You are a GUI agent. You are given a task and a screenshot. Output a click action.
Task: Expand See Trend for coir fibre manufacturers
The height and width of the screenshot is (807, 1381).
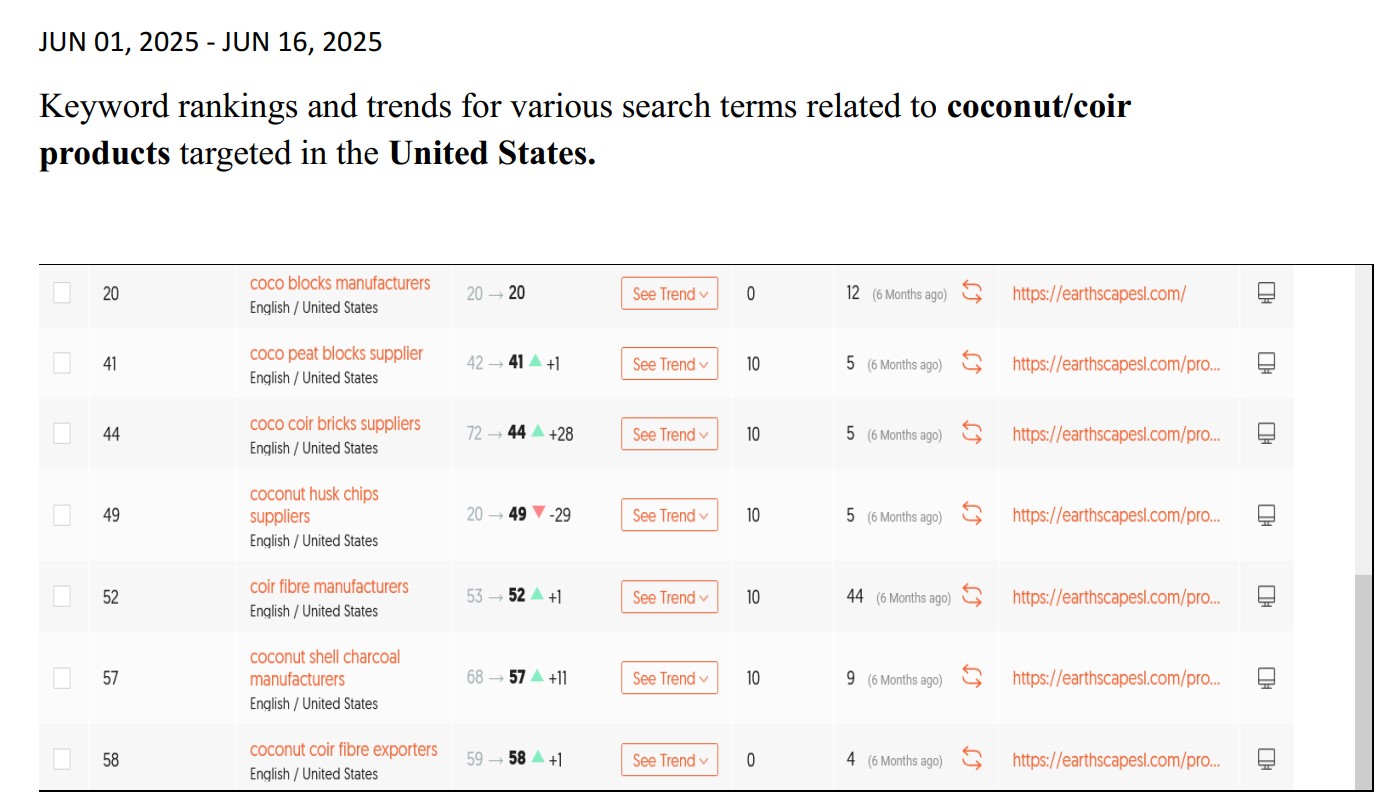point(670,597)
